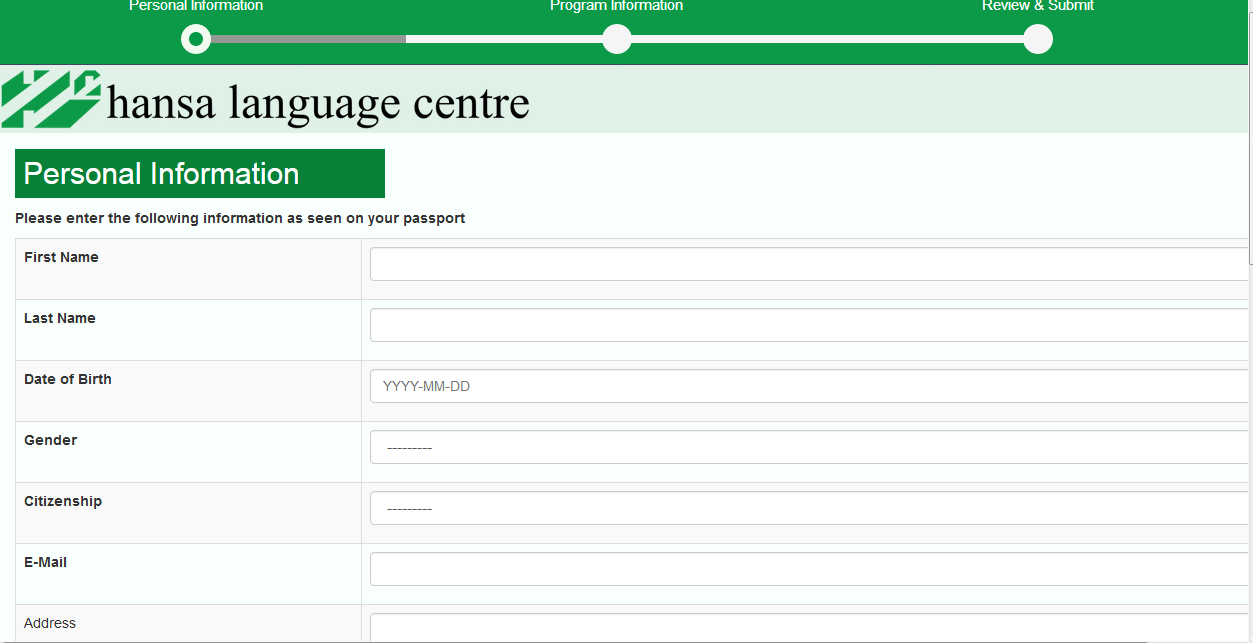
Task: Click the Personal Information step label text
Action: [x=196, y=6]
